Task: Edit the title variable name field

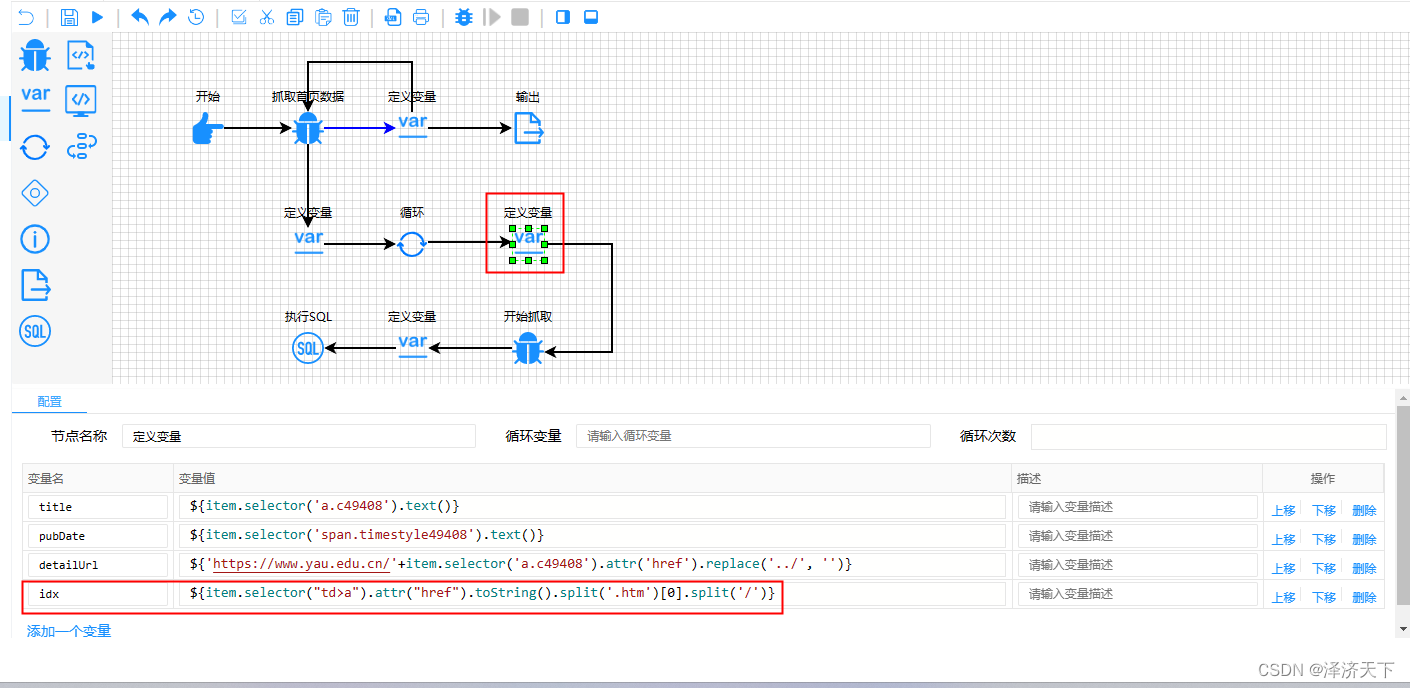Action: [98, 507]
